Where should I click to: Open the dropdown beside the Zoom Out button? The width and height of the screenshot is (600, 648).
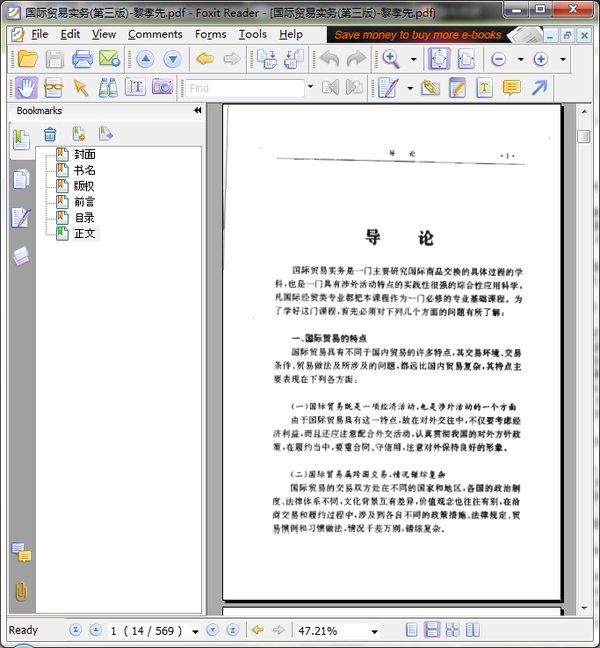point(521,60)
